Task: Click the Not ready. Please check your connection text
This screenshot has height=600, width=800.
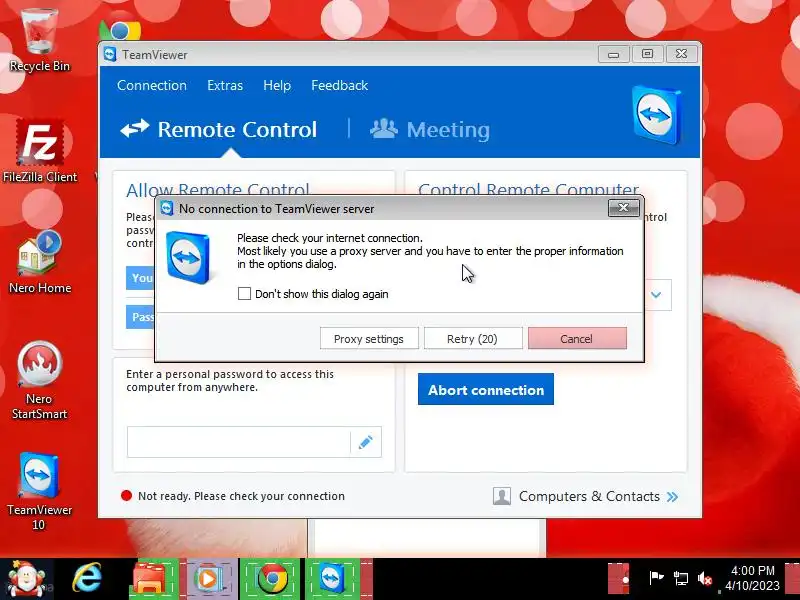Action: pos(241,496)
